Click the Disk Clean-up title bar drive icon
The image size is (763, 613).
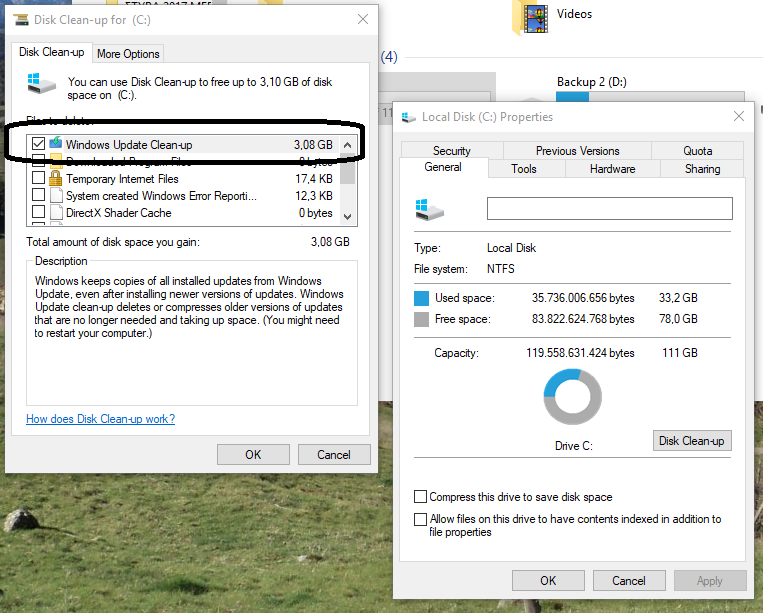tap(21, 20)
